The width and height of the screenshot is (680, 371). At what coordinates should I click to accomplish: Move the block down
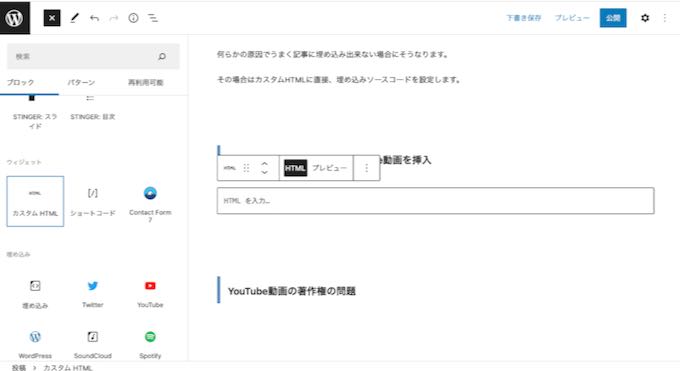coord(264,172)
